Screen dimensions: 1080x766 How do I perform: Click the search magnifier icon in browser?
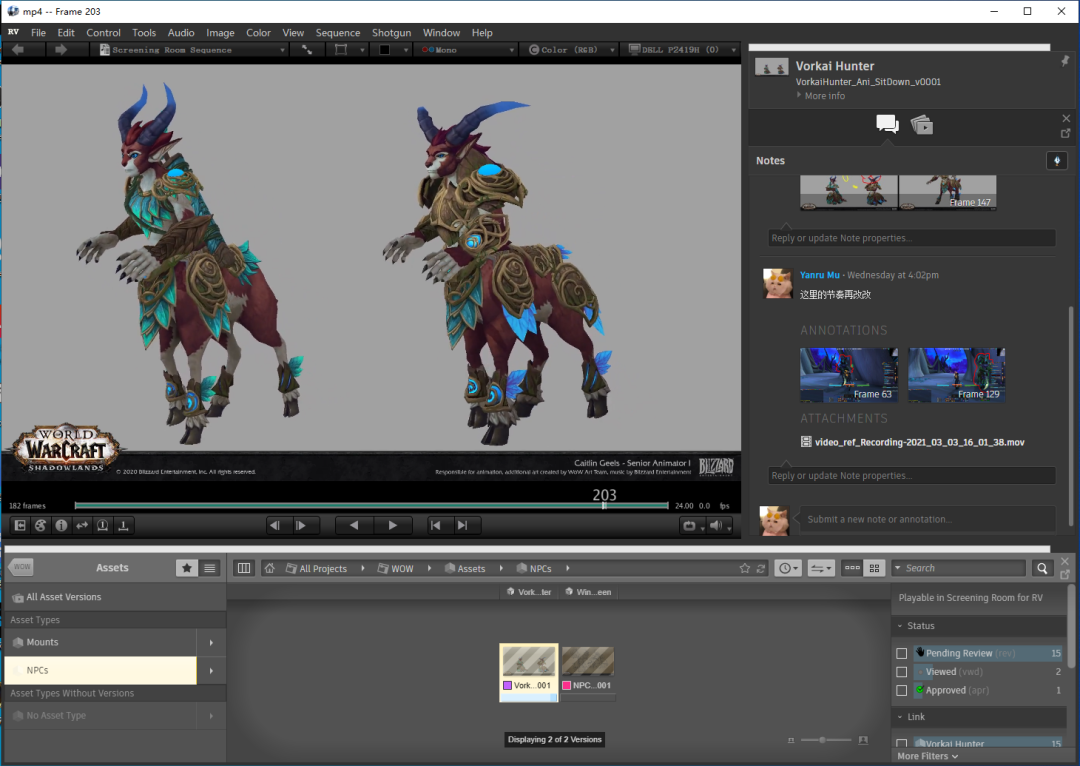pos(1042,568)
